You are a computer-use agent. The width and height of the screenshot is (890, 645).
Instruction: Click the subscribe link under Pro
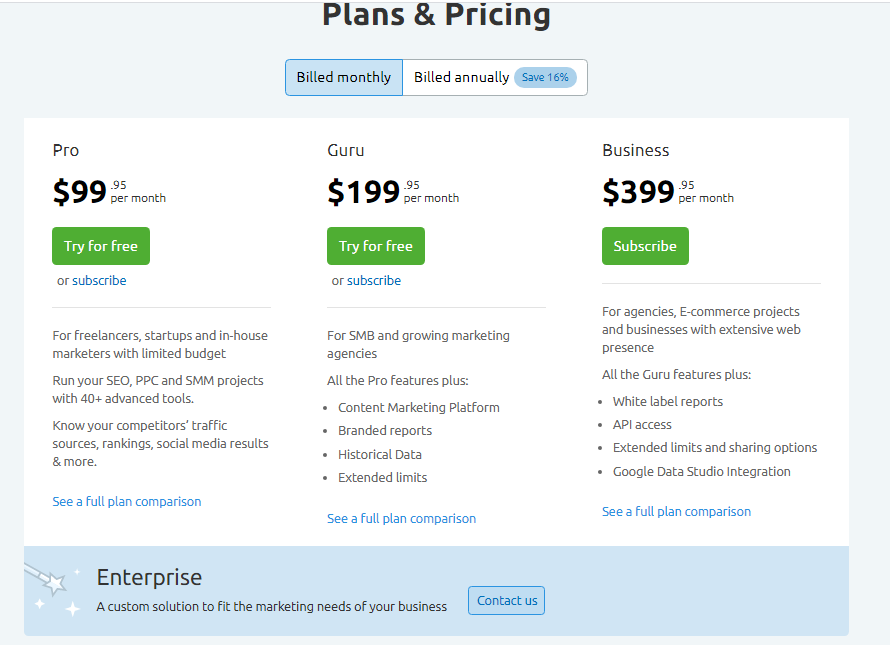99,281
